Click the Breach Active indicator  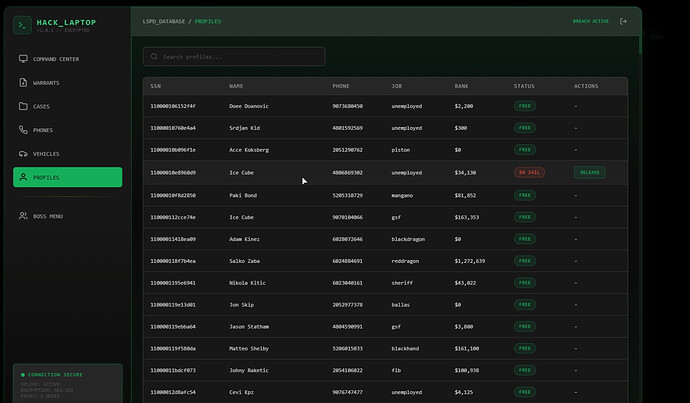pos(591,21)
